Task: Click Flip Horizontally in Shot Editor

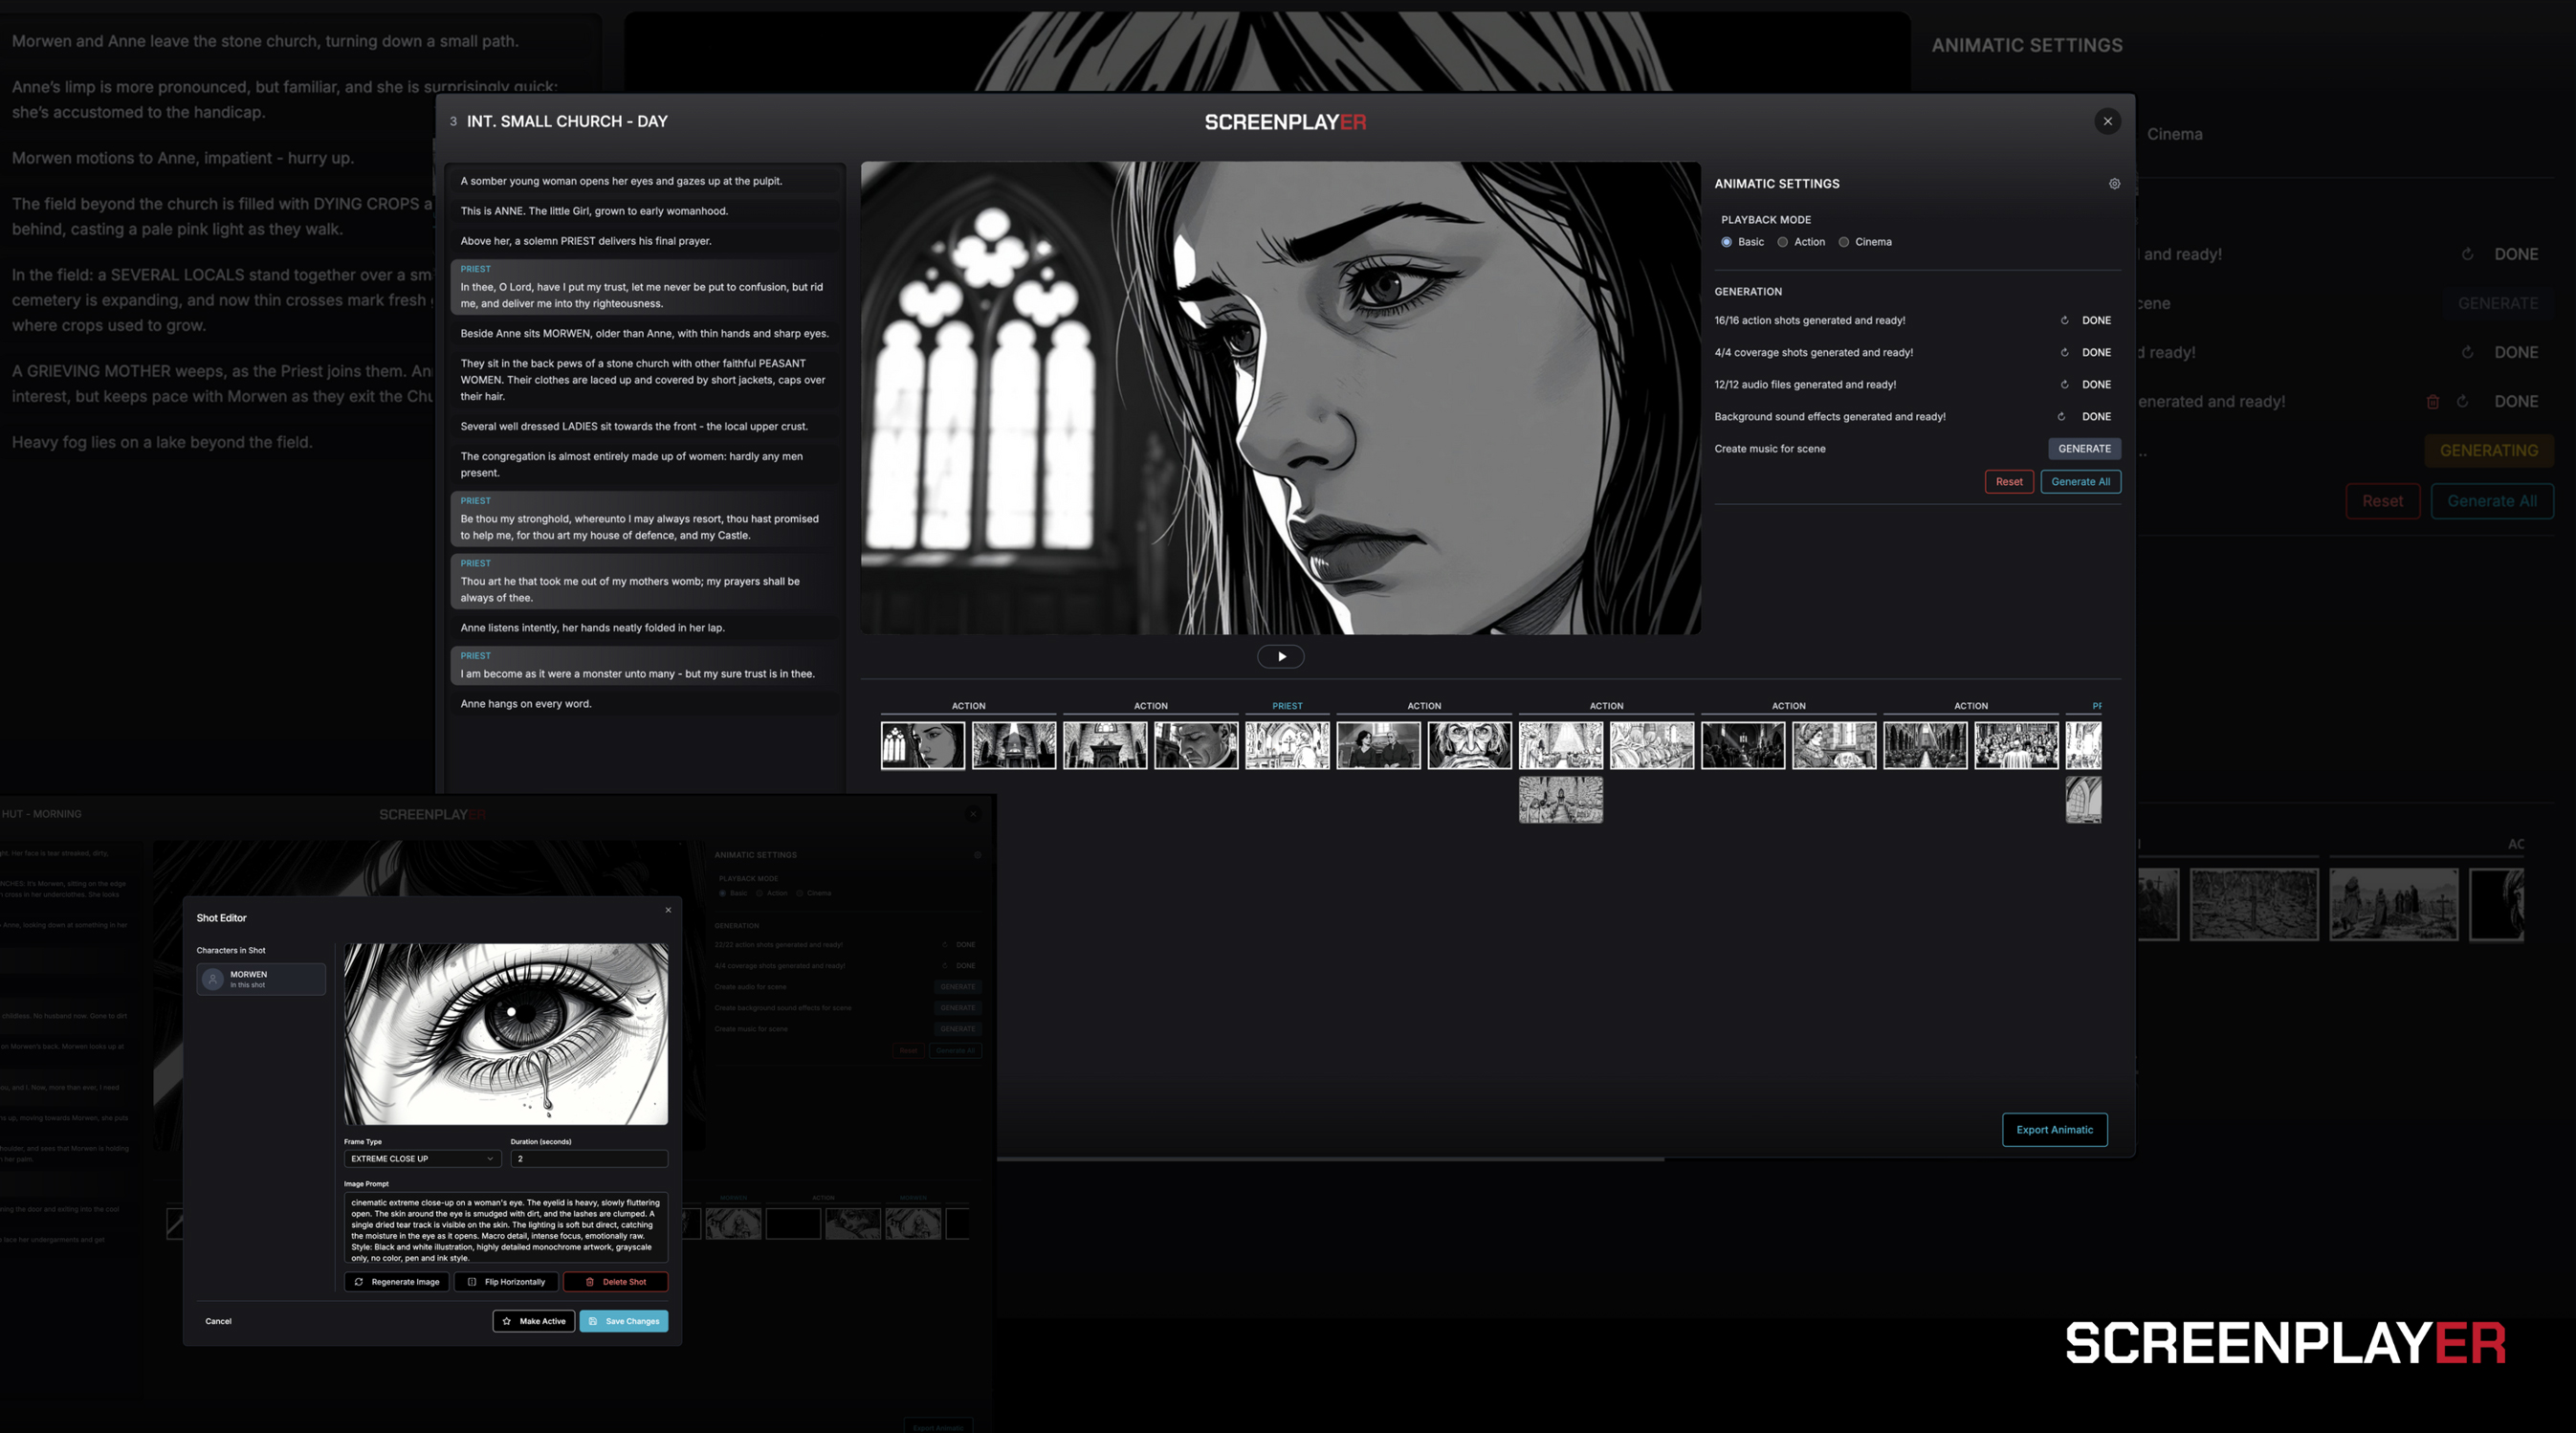Action: pos(506,1282)
